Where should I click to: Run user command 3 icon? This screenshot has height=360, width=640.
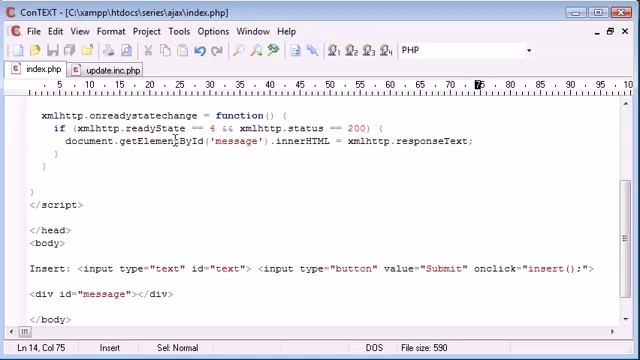click(x=369, y=50)
